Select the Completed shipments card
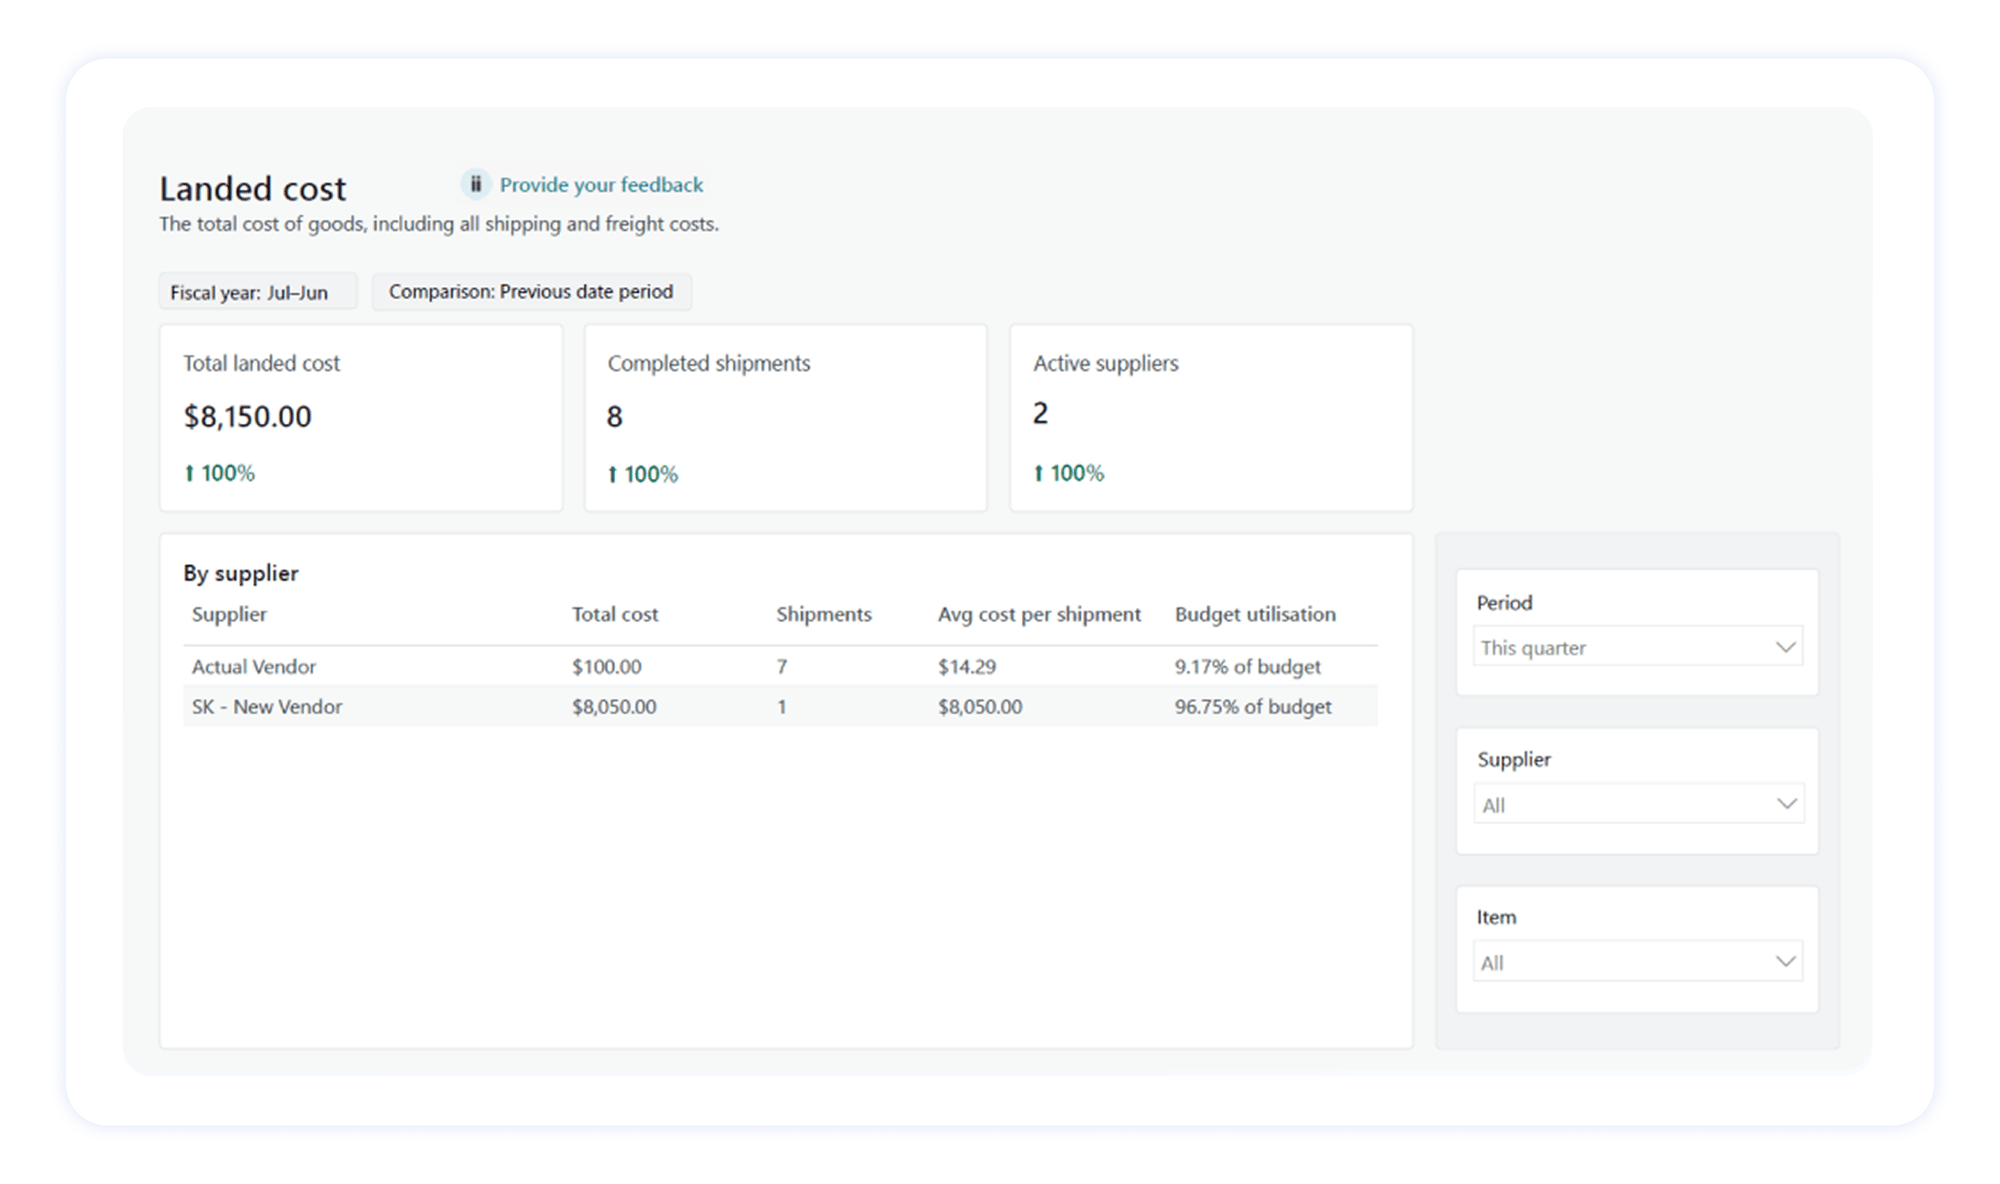 (786, 417)
